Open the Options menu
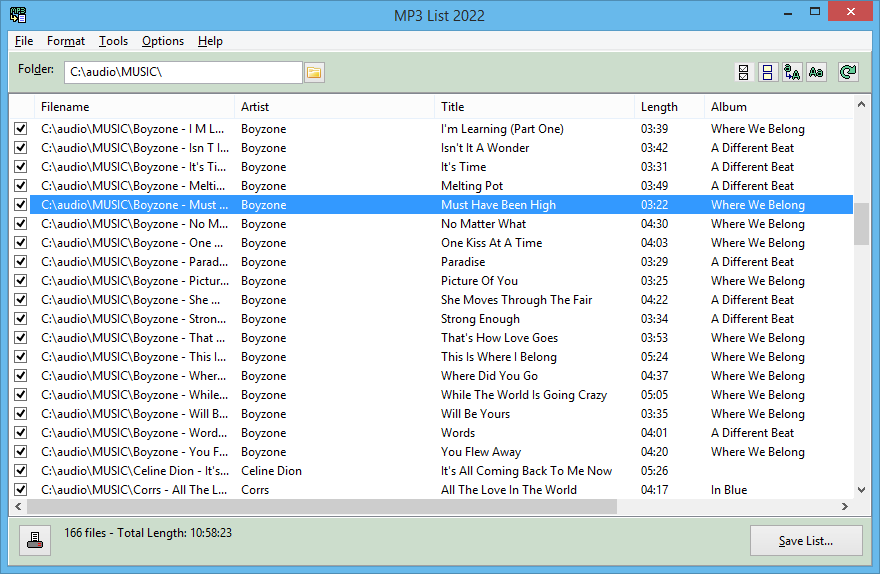880x574 pixels. coord(163,41)
